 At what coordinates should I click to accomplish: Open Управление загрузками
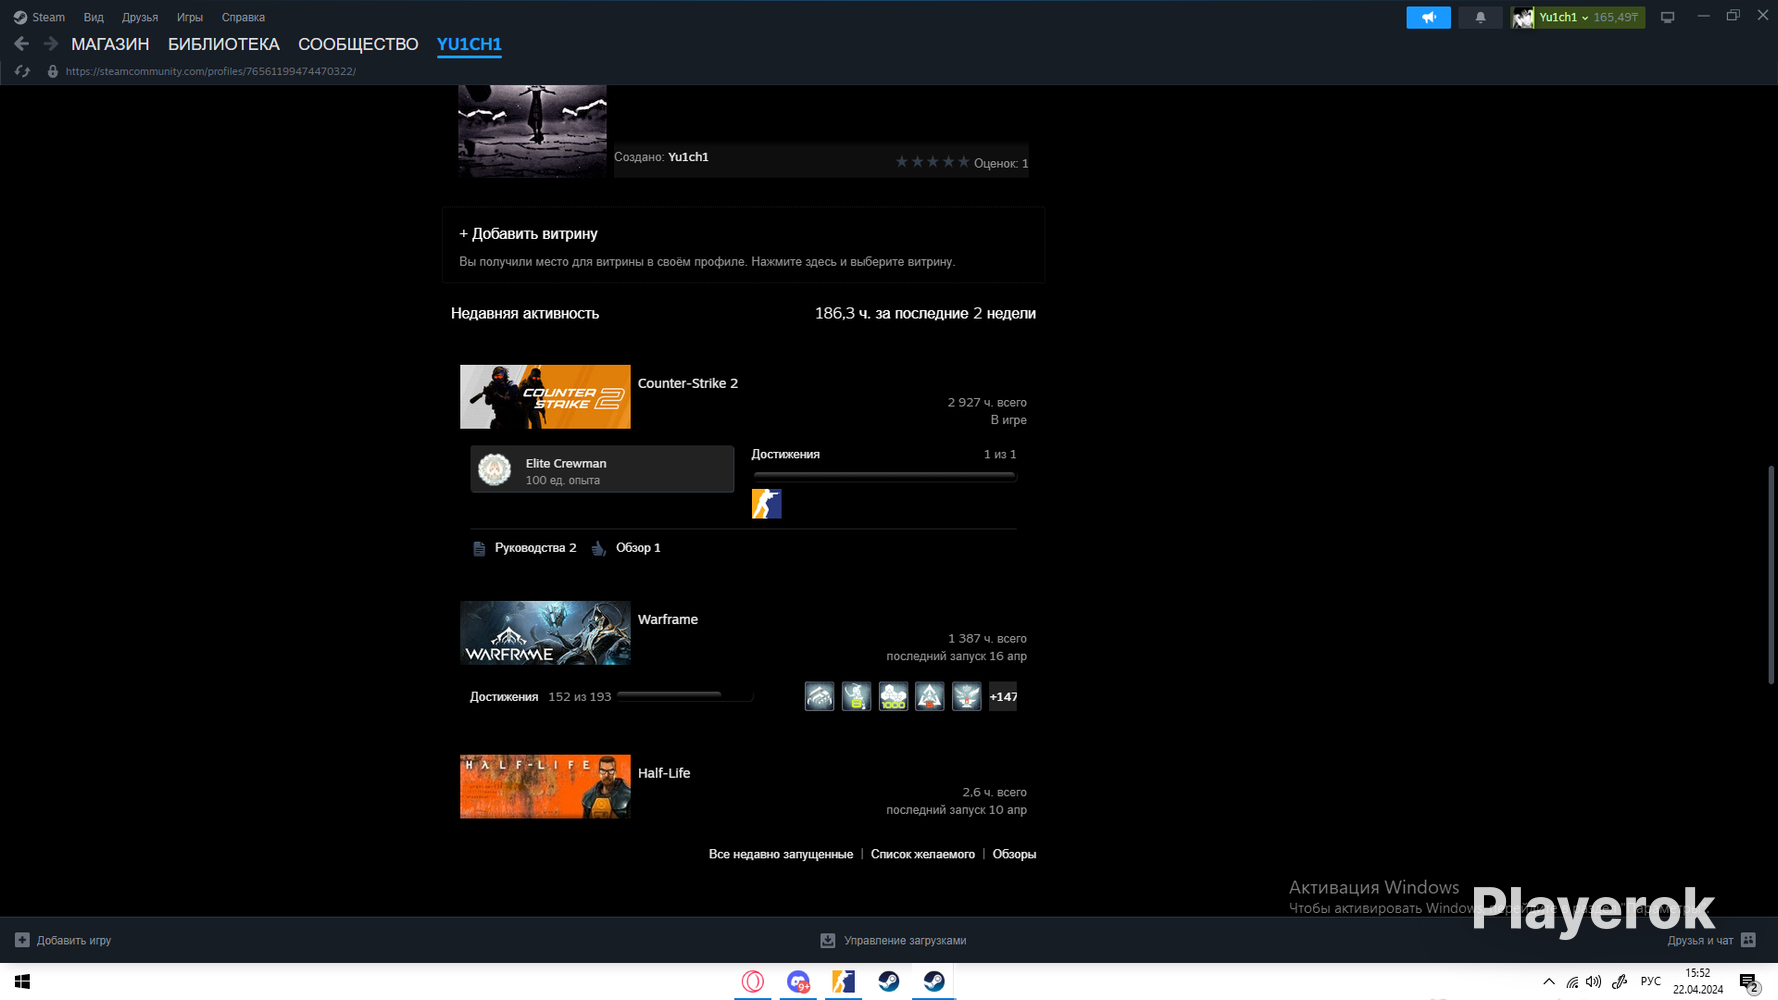(x=905, y=940)
